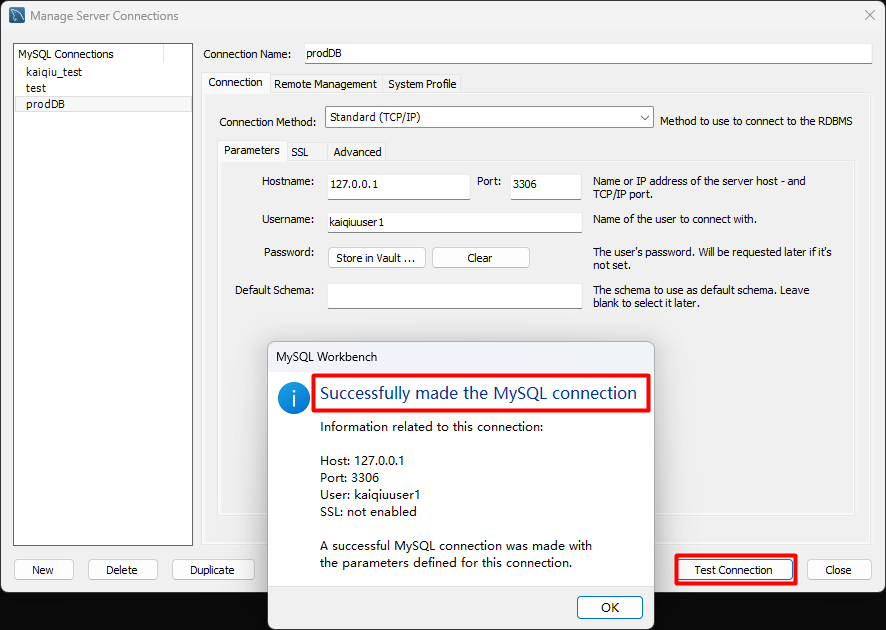The image size is (886, 630).
Task: Click the 'Manage Server Connections' window title
Action: [104, 16]
